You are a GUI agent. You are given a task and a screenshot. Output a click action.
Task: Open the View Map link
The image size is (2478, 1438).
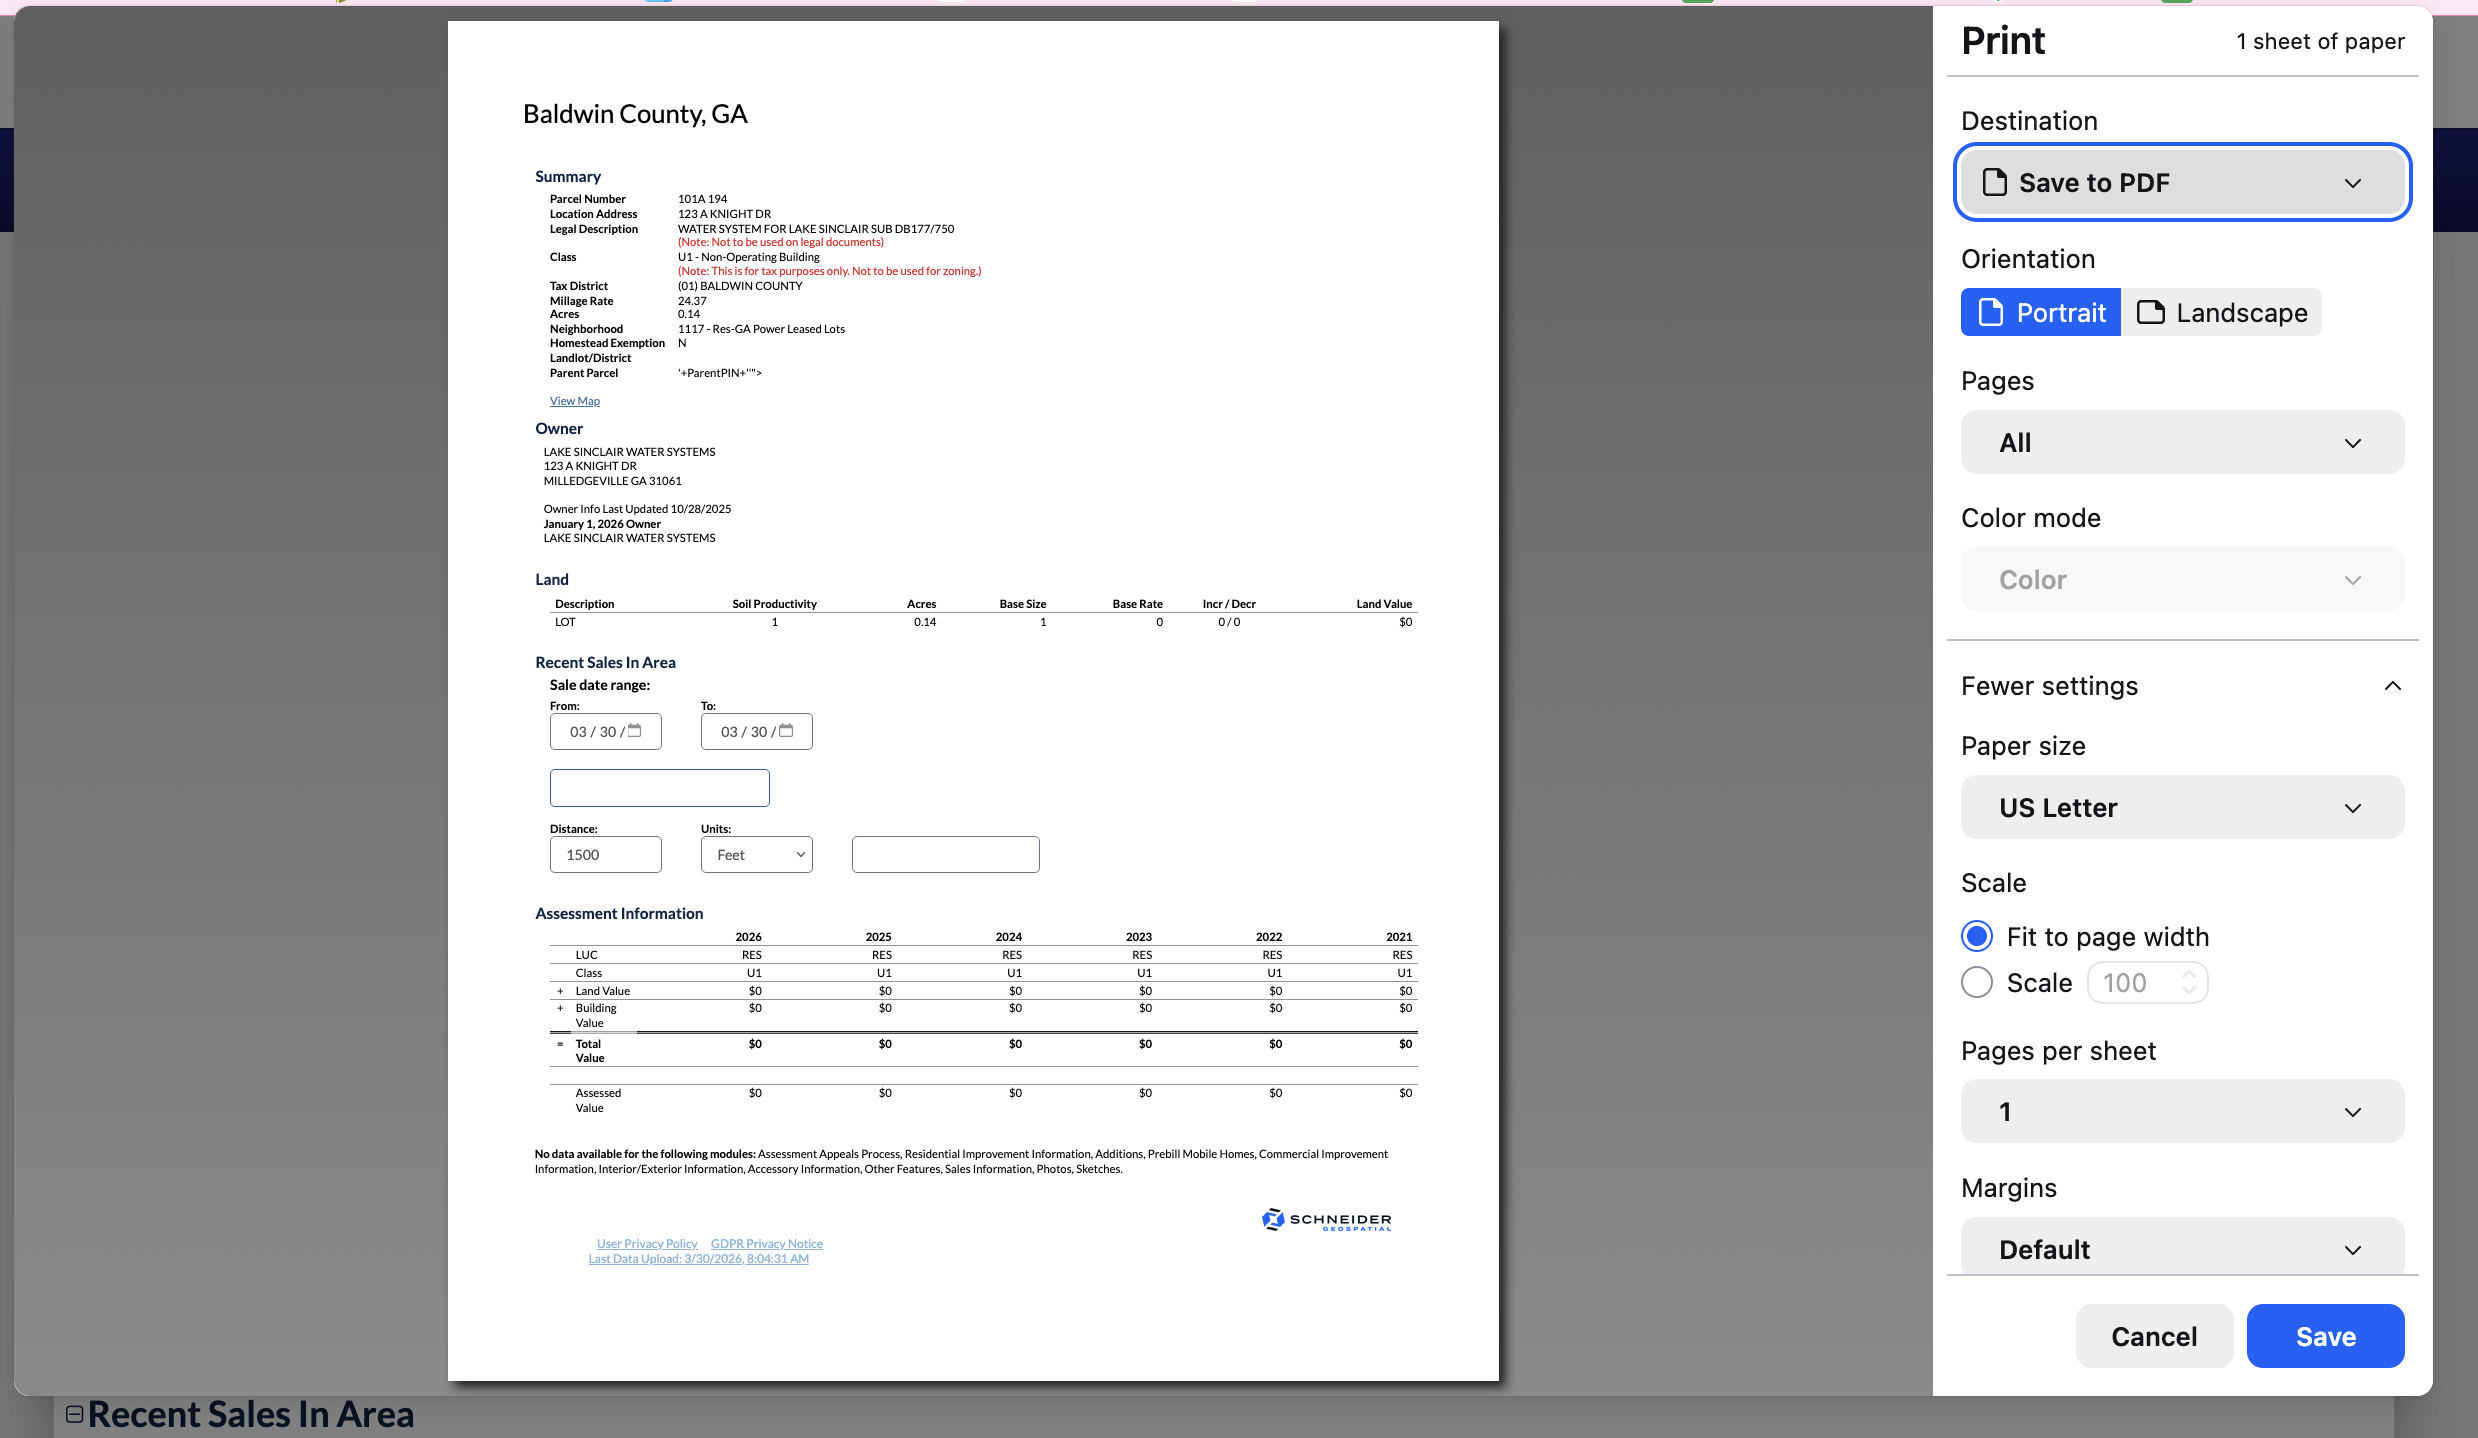575,401
